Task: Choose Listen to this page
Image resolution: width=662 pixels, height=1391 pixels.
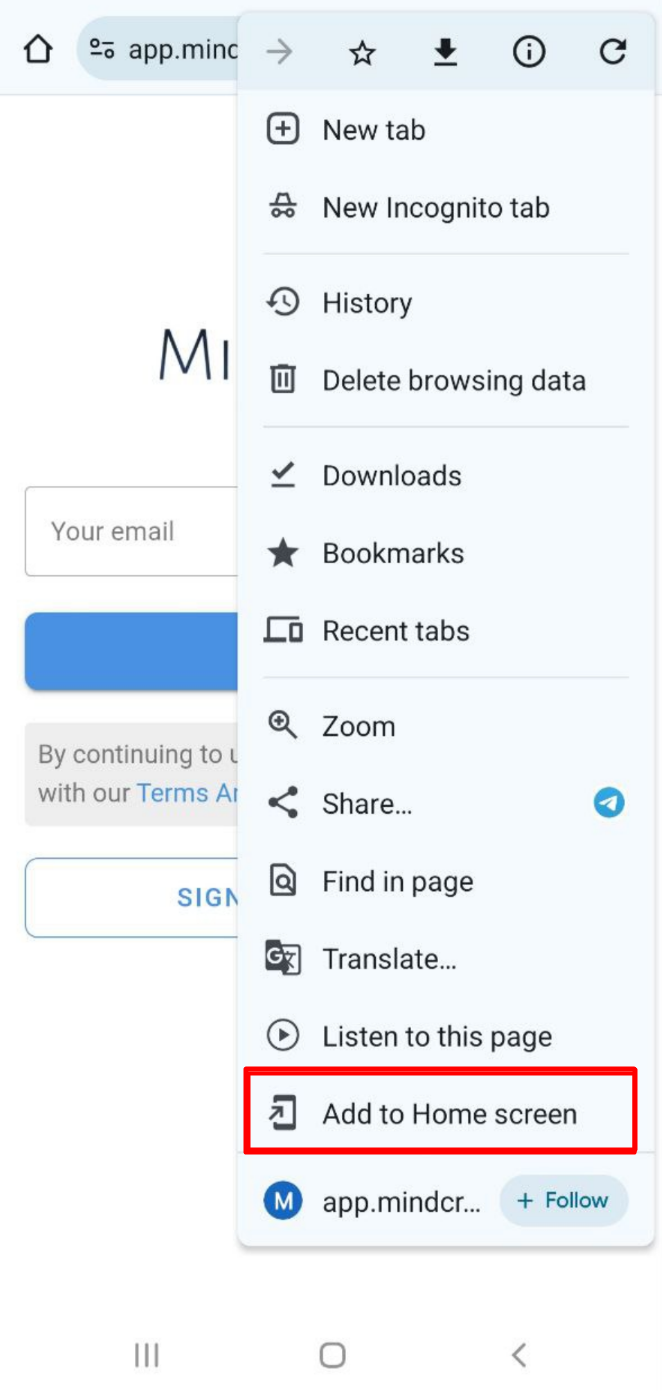Action: [436, 1037]
